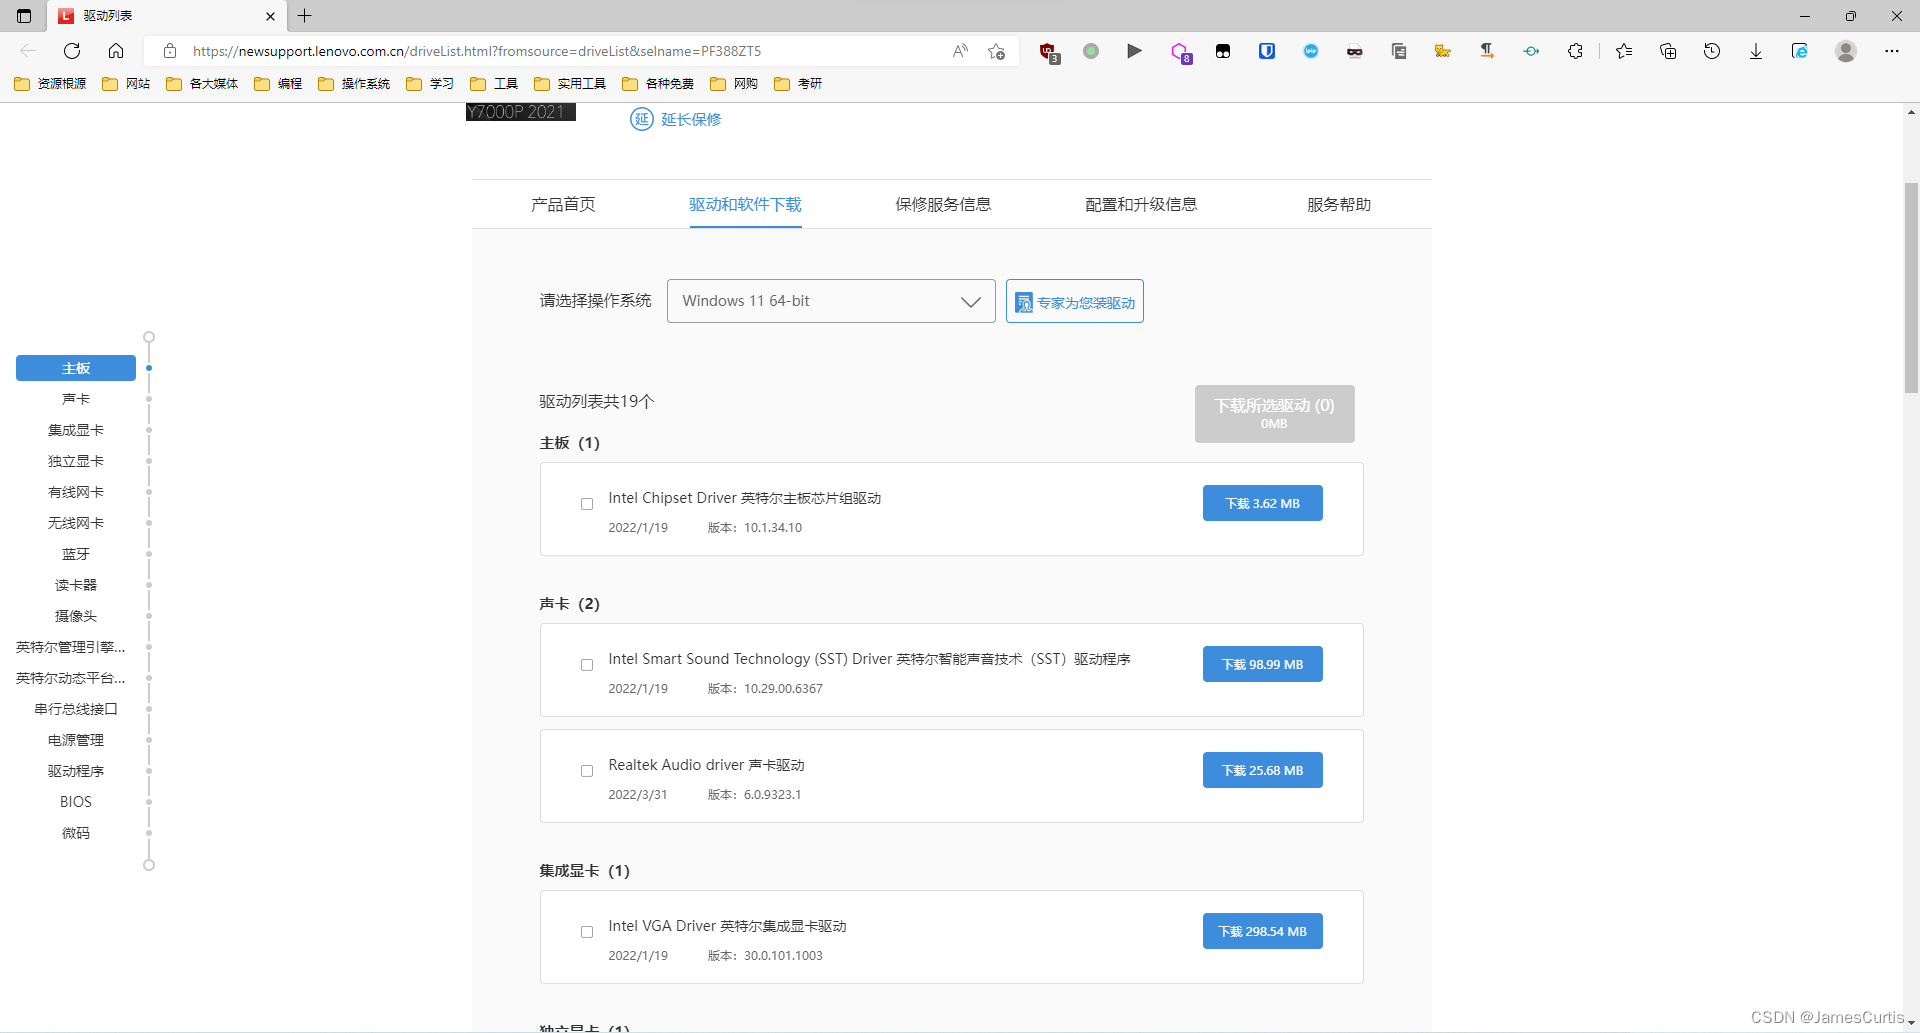This screenshot has width=1920, height=1033.
Task: Open the Tampermonkey extension icon
Action: 1223,51
